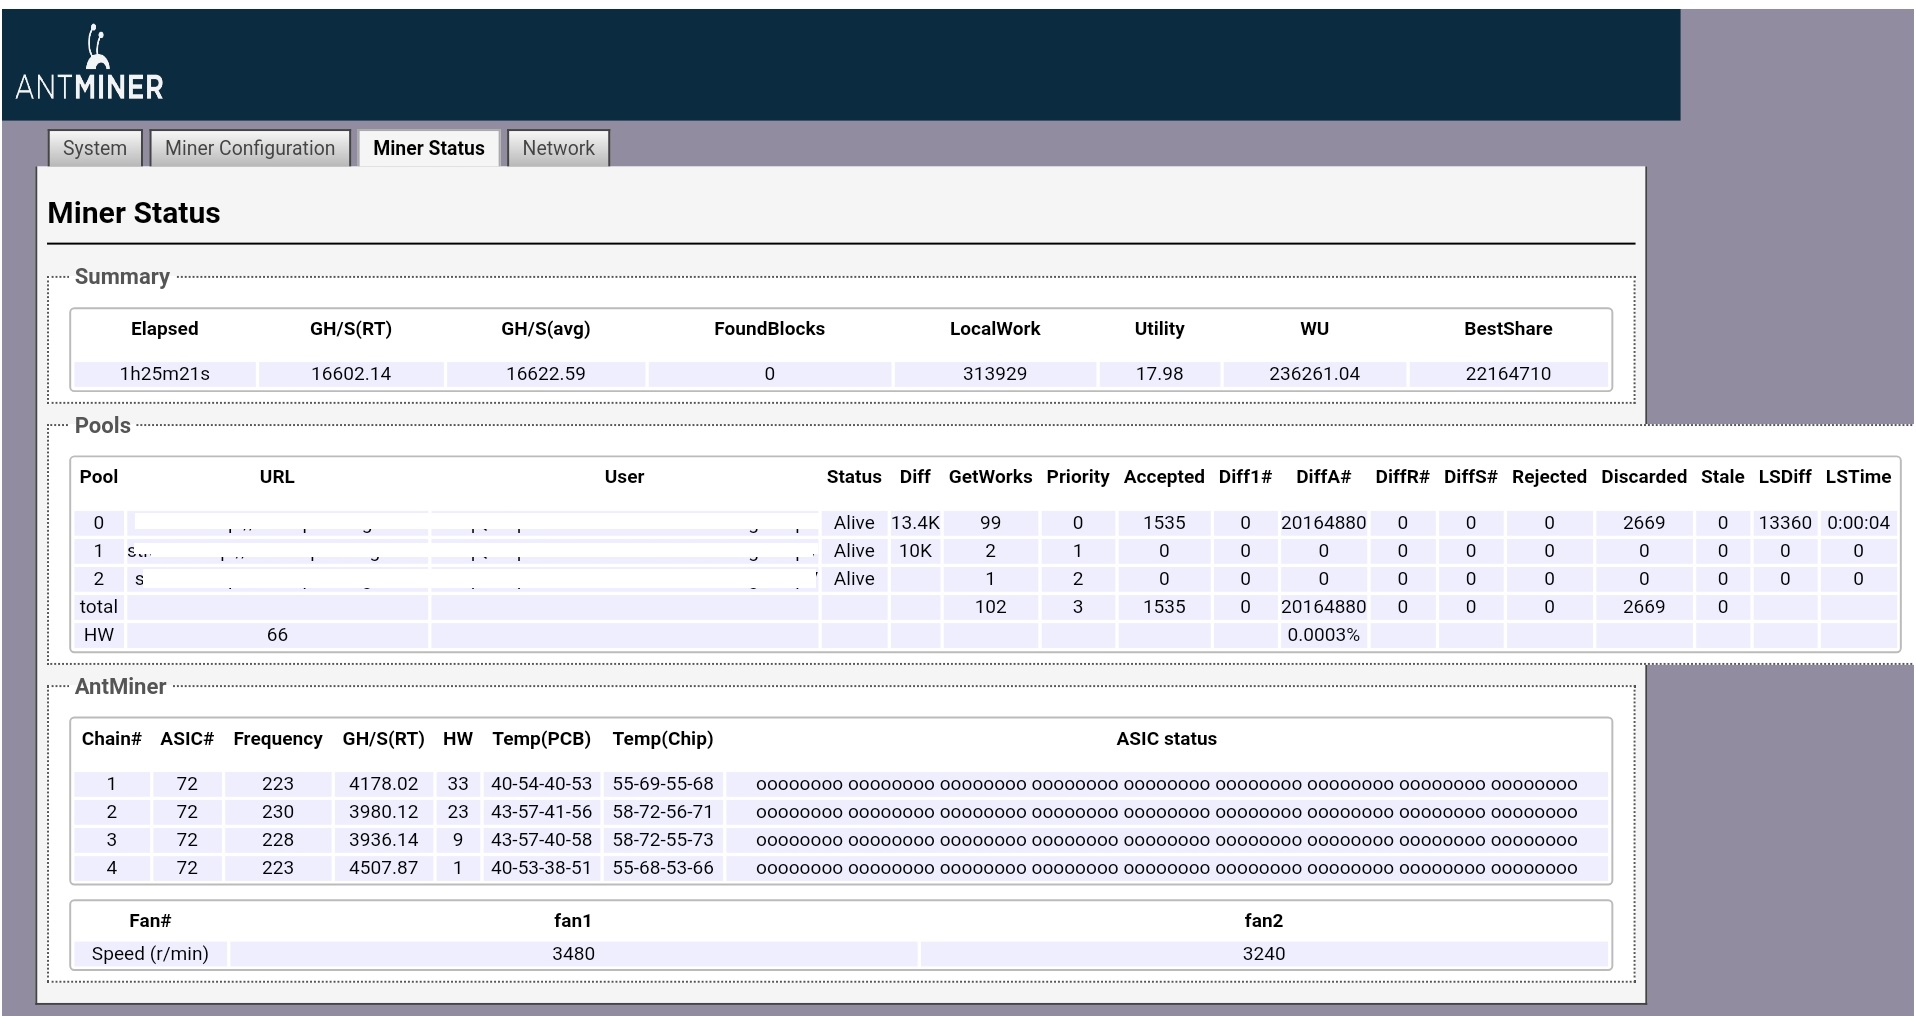
Task: Click the HW error rate 0.0003%
Action: (x=1324, y=635)
